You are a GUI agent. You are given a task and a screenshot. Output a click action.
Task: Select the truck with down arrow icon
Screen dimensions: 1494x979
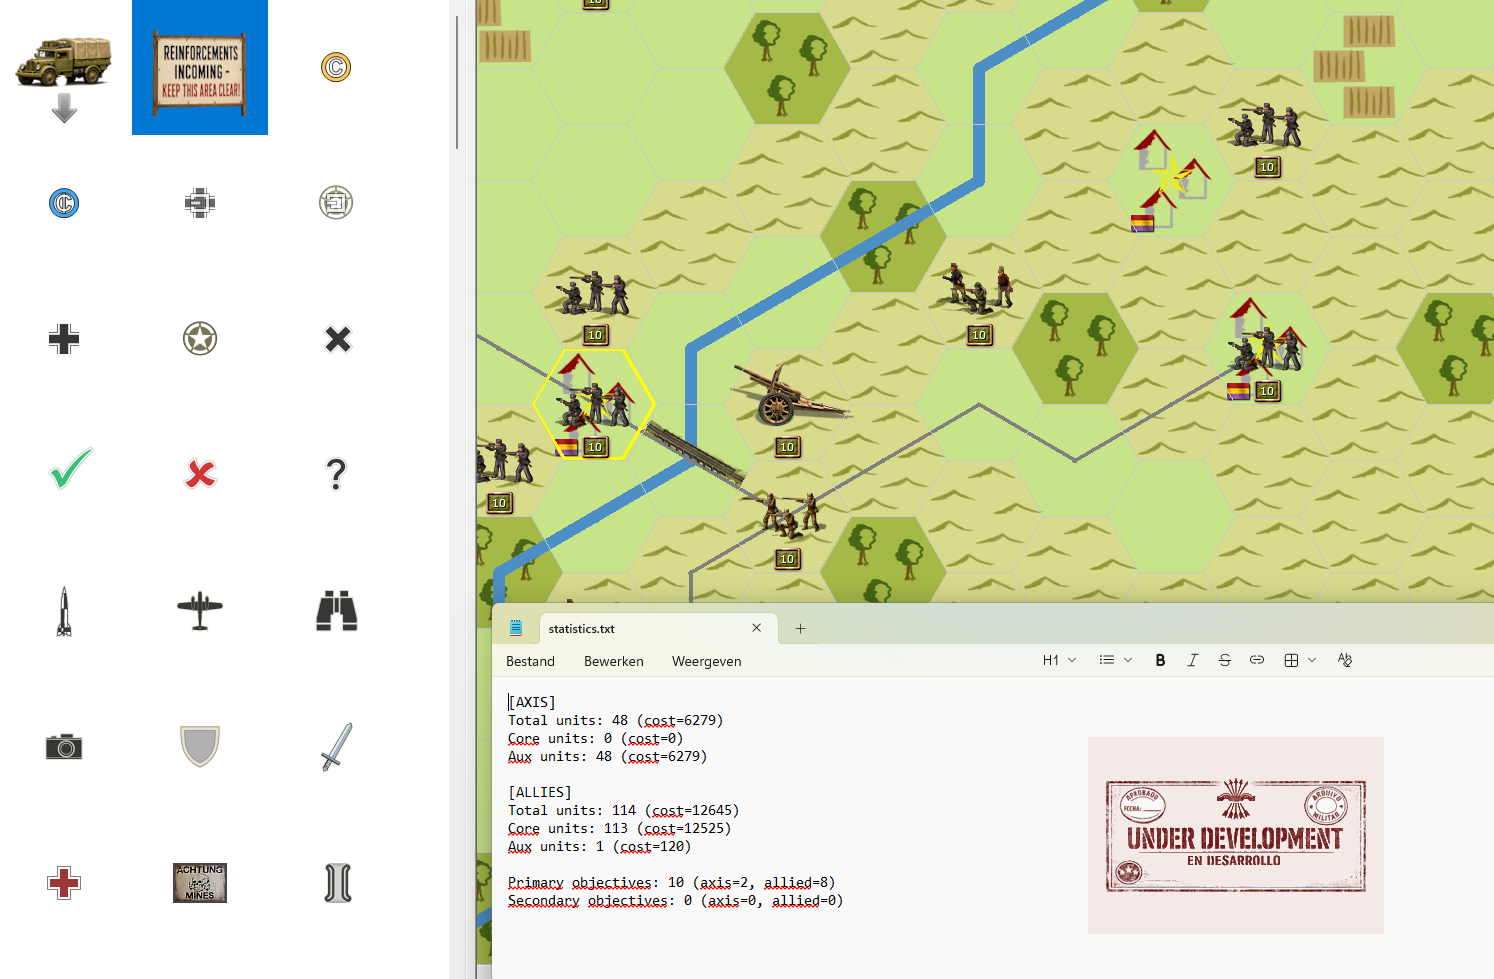(64, 78)
